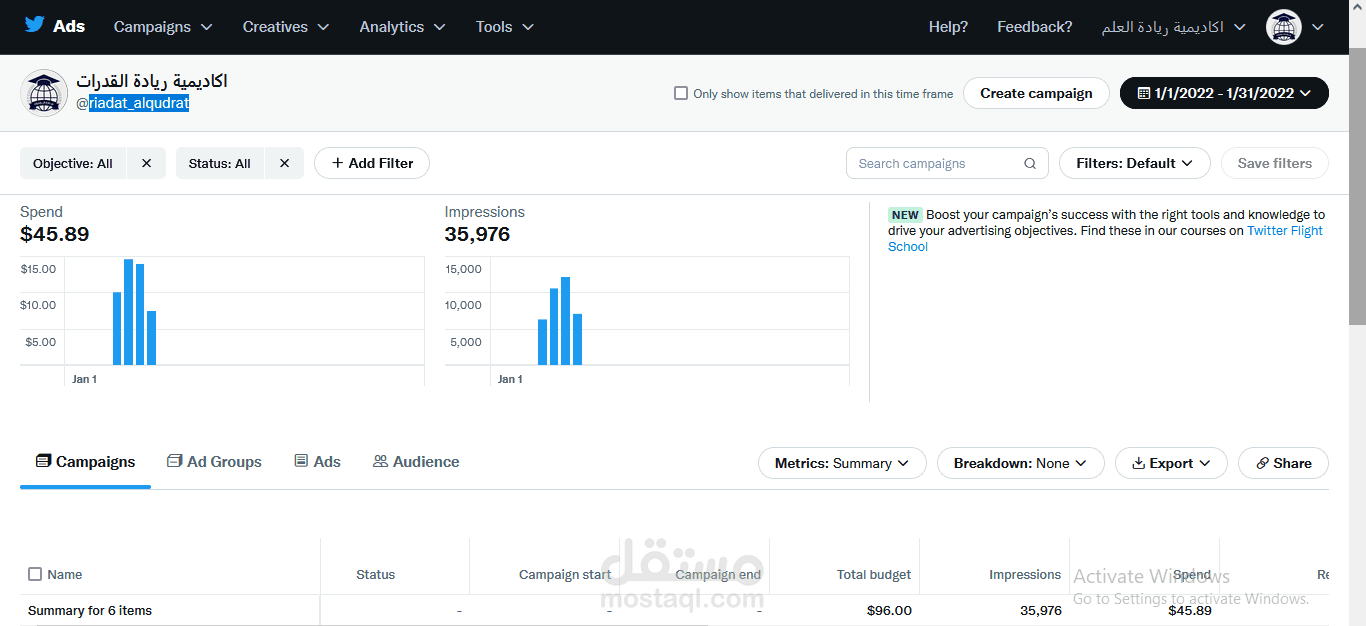Switch to the Ad Groups tab
Viewport: 1366px width, 626px height.
[214, 462]
